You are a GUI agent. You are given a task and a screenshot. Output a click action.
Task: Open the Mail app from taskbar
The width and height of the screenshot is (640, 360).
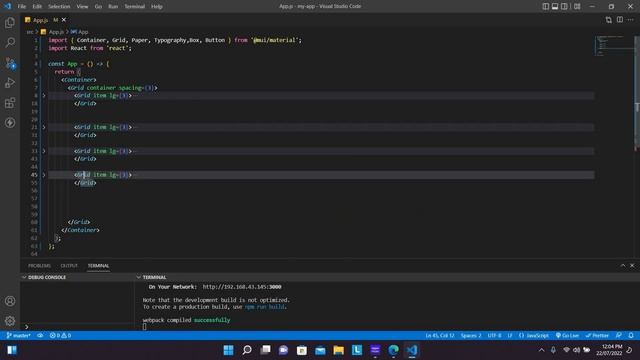point(320,350)
